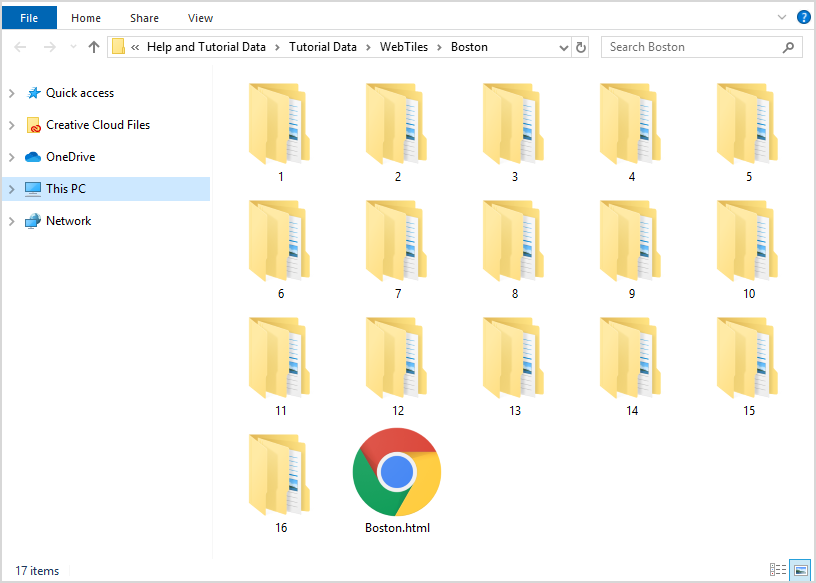The image size is (816, 583).
Task: Go forward with the right arrow
Action: pos(49,47)
